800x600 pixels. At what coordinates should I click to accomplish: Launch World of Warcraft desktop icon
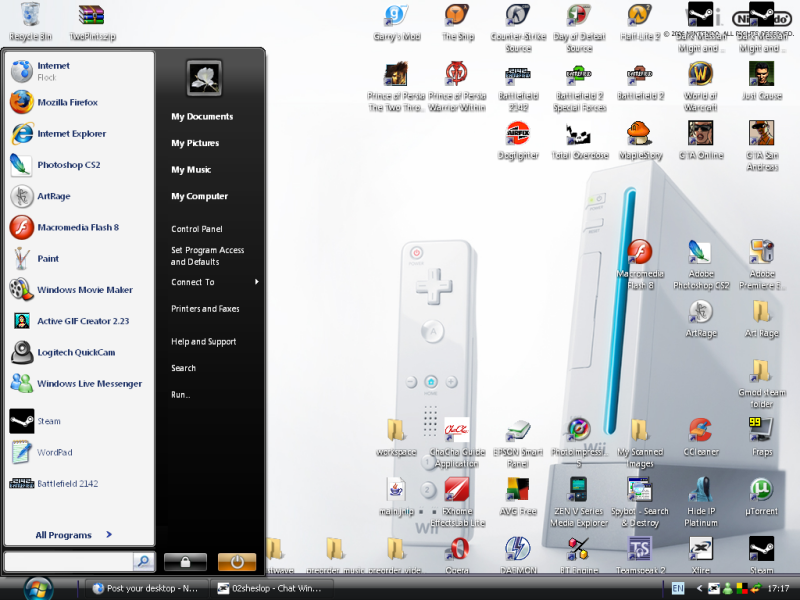pyautogui.click(x=701, y=87)
